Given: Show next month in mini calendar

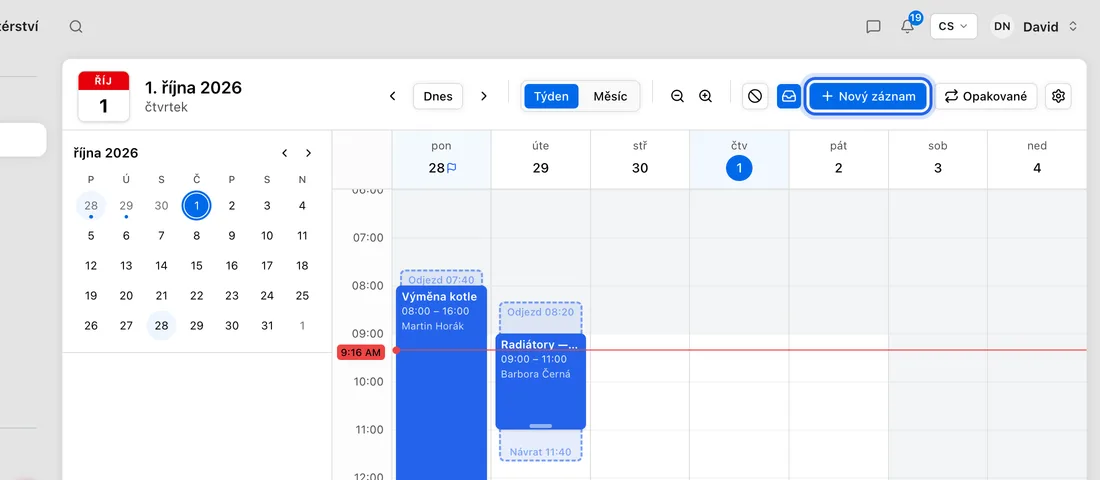Looking at the screenshot, I should [x=308, y=153].
